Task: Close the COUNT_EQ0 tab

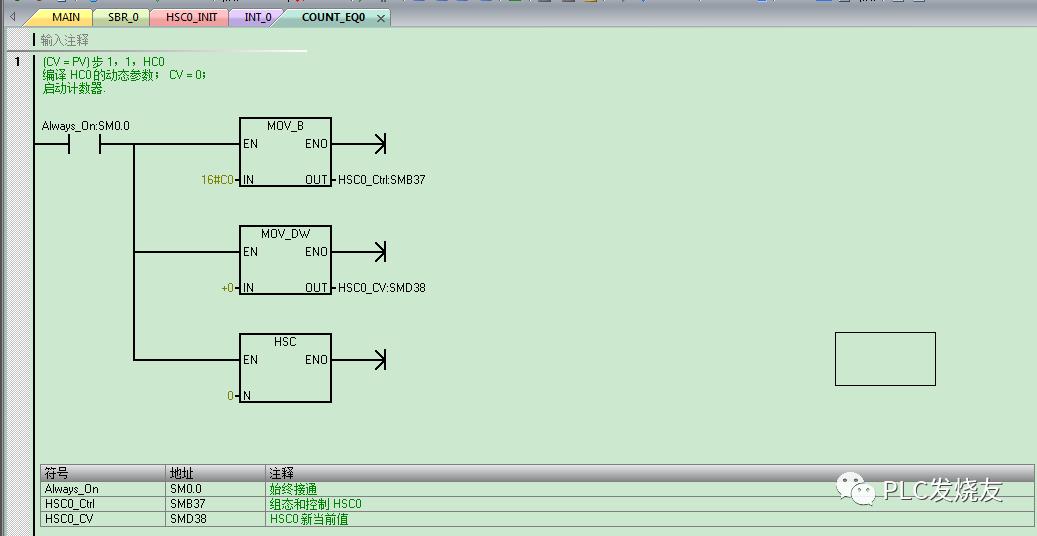Action: 381,18
